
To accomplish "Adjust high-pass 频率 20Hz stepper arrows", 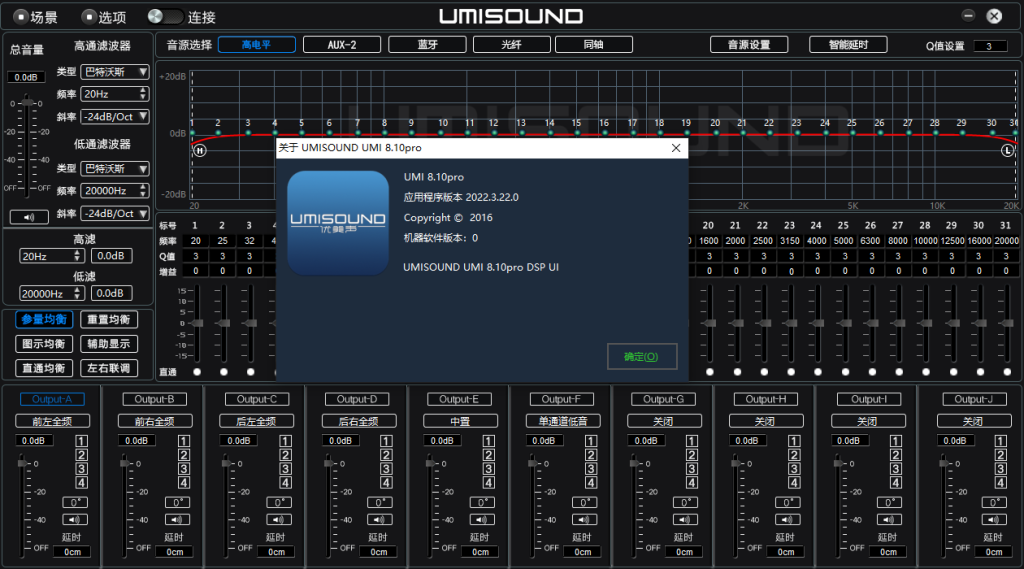I will (143, 94).
